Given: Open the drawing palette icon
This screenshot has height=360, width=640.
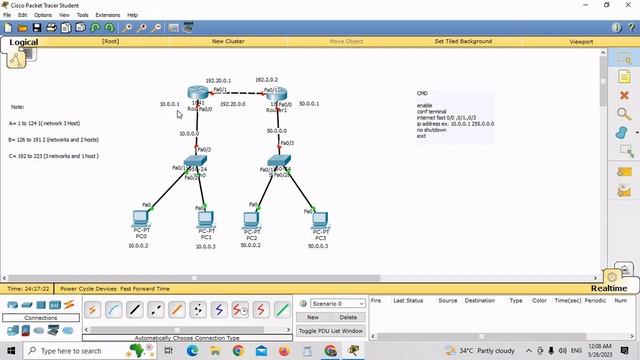Looking at the screenshot, I should click(x=173, y=28).
